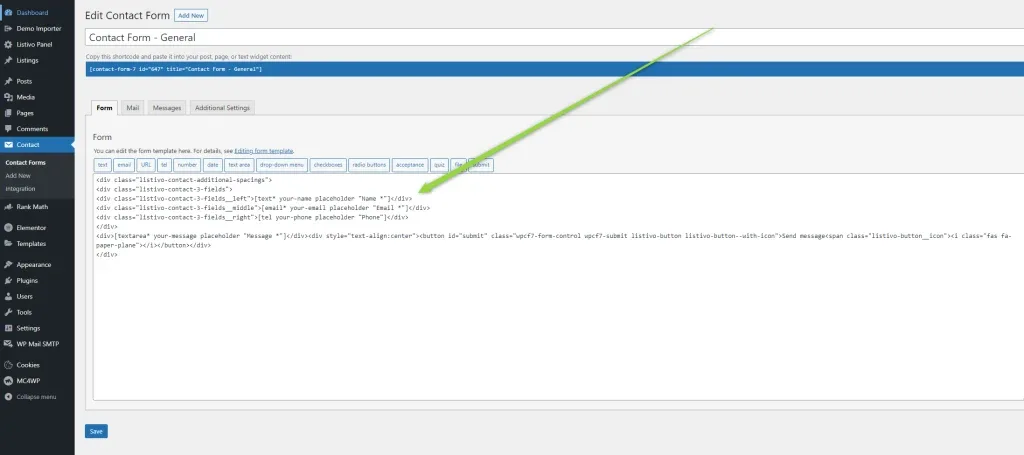Open the MC4WP icon
This screenshot has width=1024, height=455.
pyautogui.click(x=8, y=381)
